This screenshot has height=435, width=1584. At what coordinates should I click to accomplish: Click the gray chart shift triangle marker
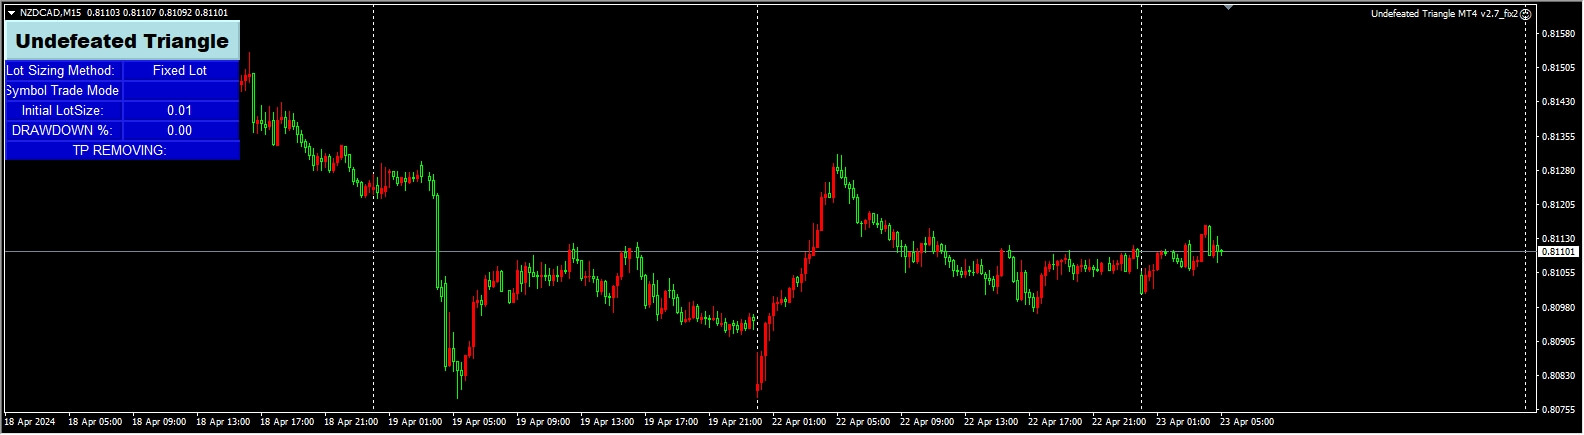tap(1228, 8)
